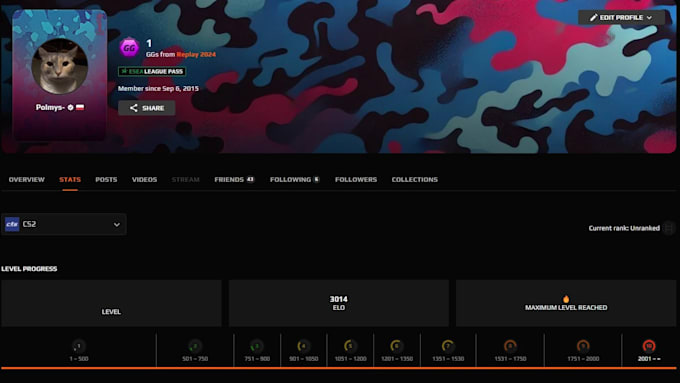Click the level 5 skill icon

click(350, 346)
